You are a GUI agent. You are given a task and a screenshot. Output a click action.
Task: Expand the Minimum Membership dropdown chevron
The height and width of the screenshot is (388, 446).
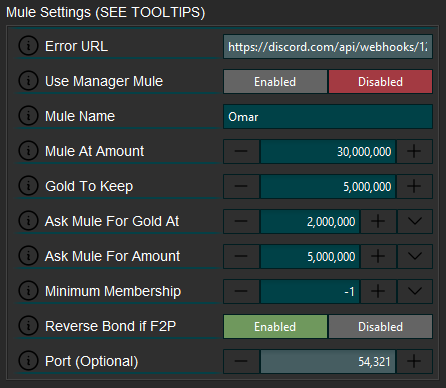[415, 291]
